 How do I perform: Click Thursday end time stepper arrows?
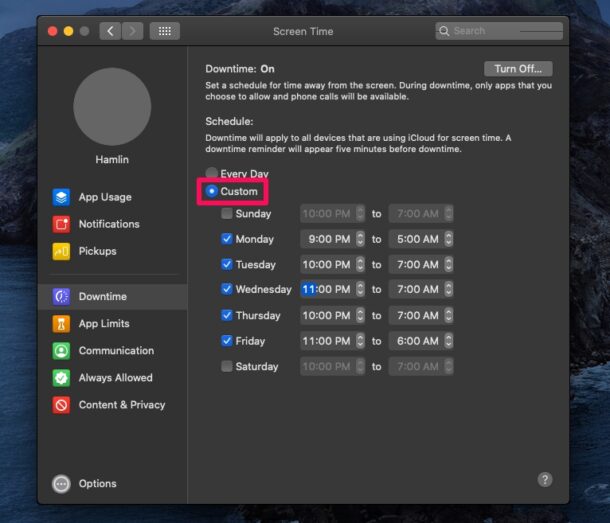coord(449,315)
